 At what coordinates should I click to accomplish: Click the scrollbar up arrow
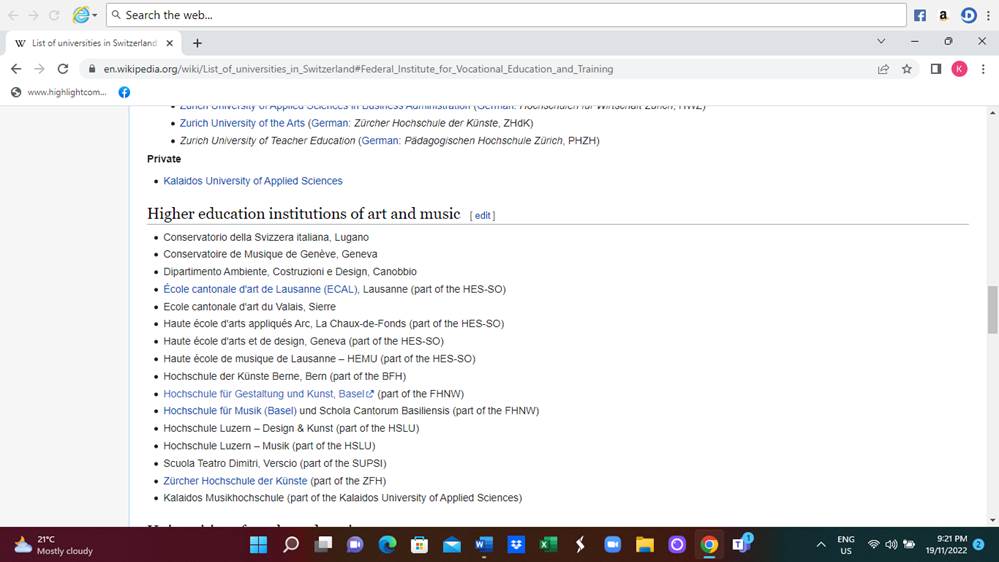tap(992, 113)
